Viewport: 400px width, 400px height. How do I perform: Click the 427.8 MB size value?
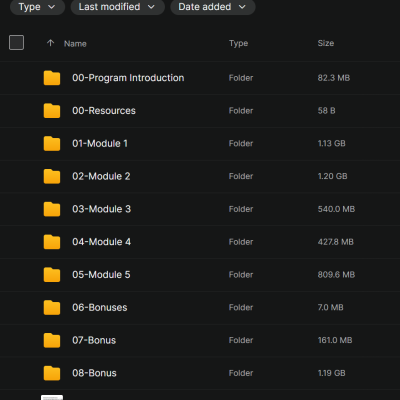tap(335, 242)
